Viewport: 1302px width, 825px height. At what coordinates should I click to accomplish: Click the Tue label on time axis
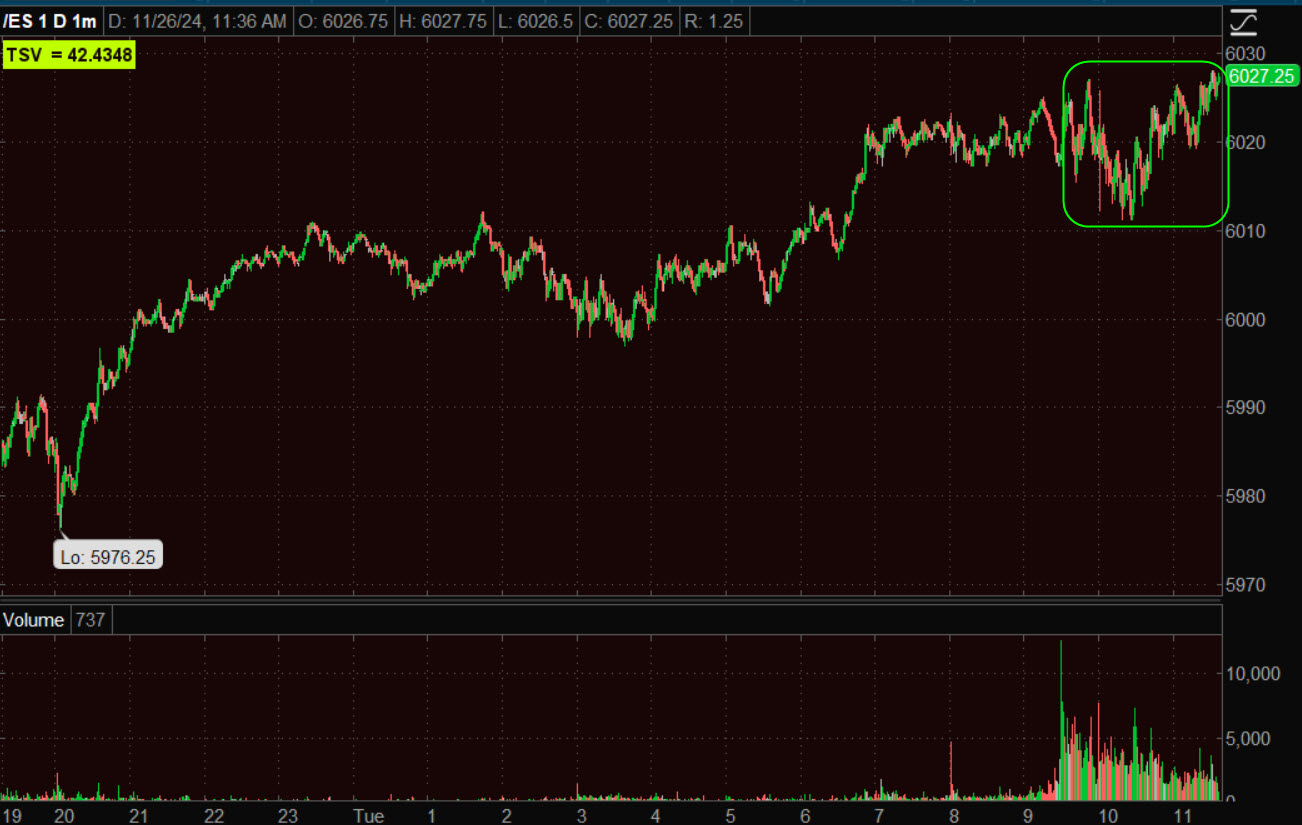[368, 816]
